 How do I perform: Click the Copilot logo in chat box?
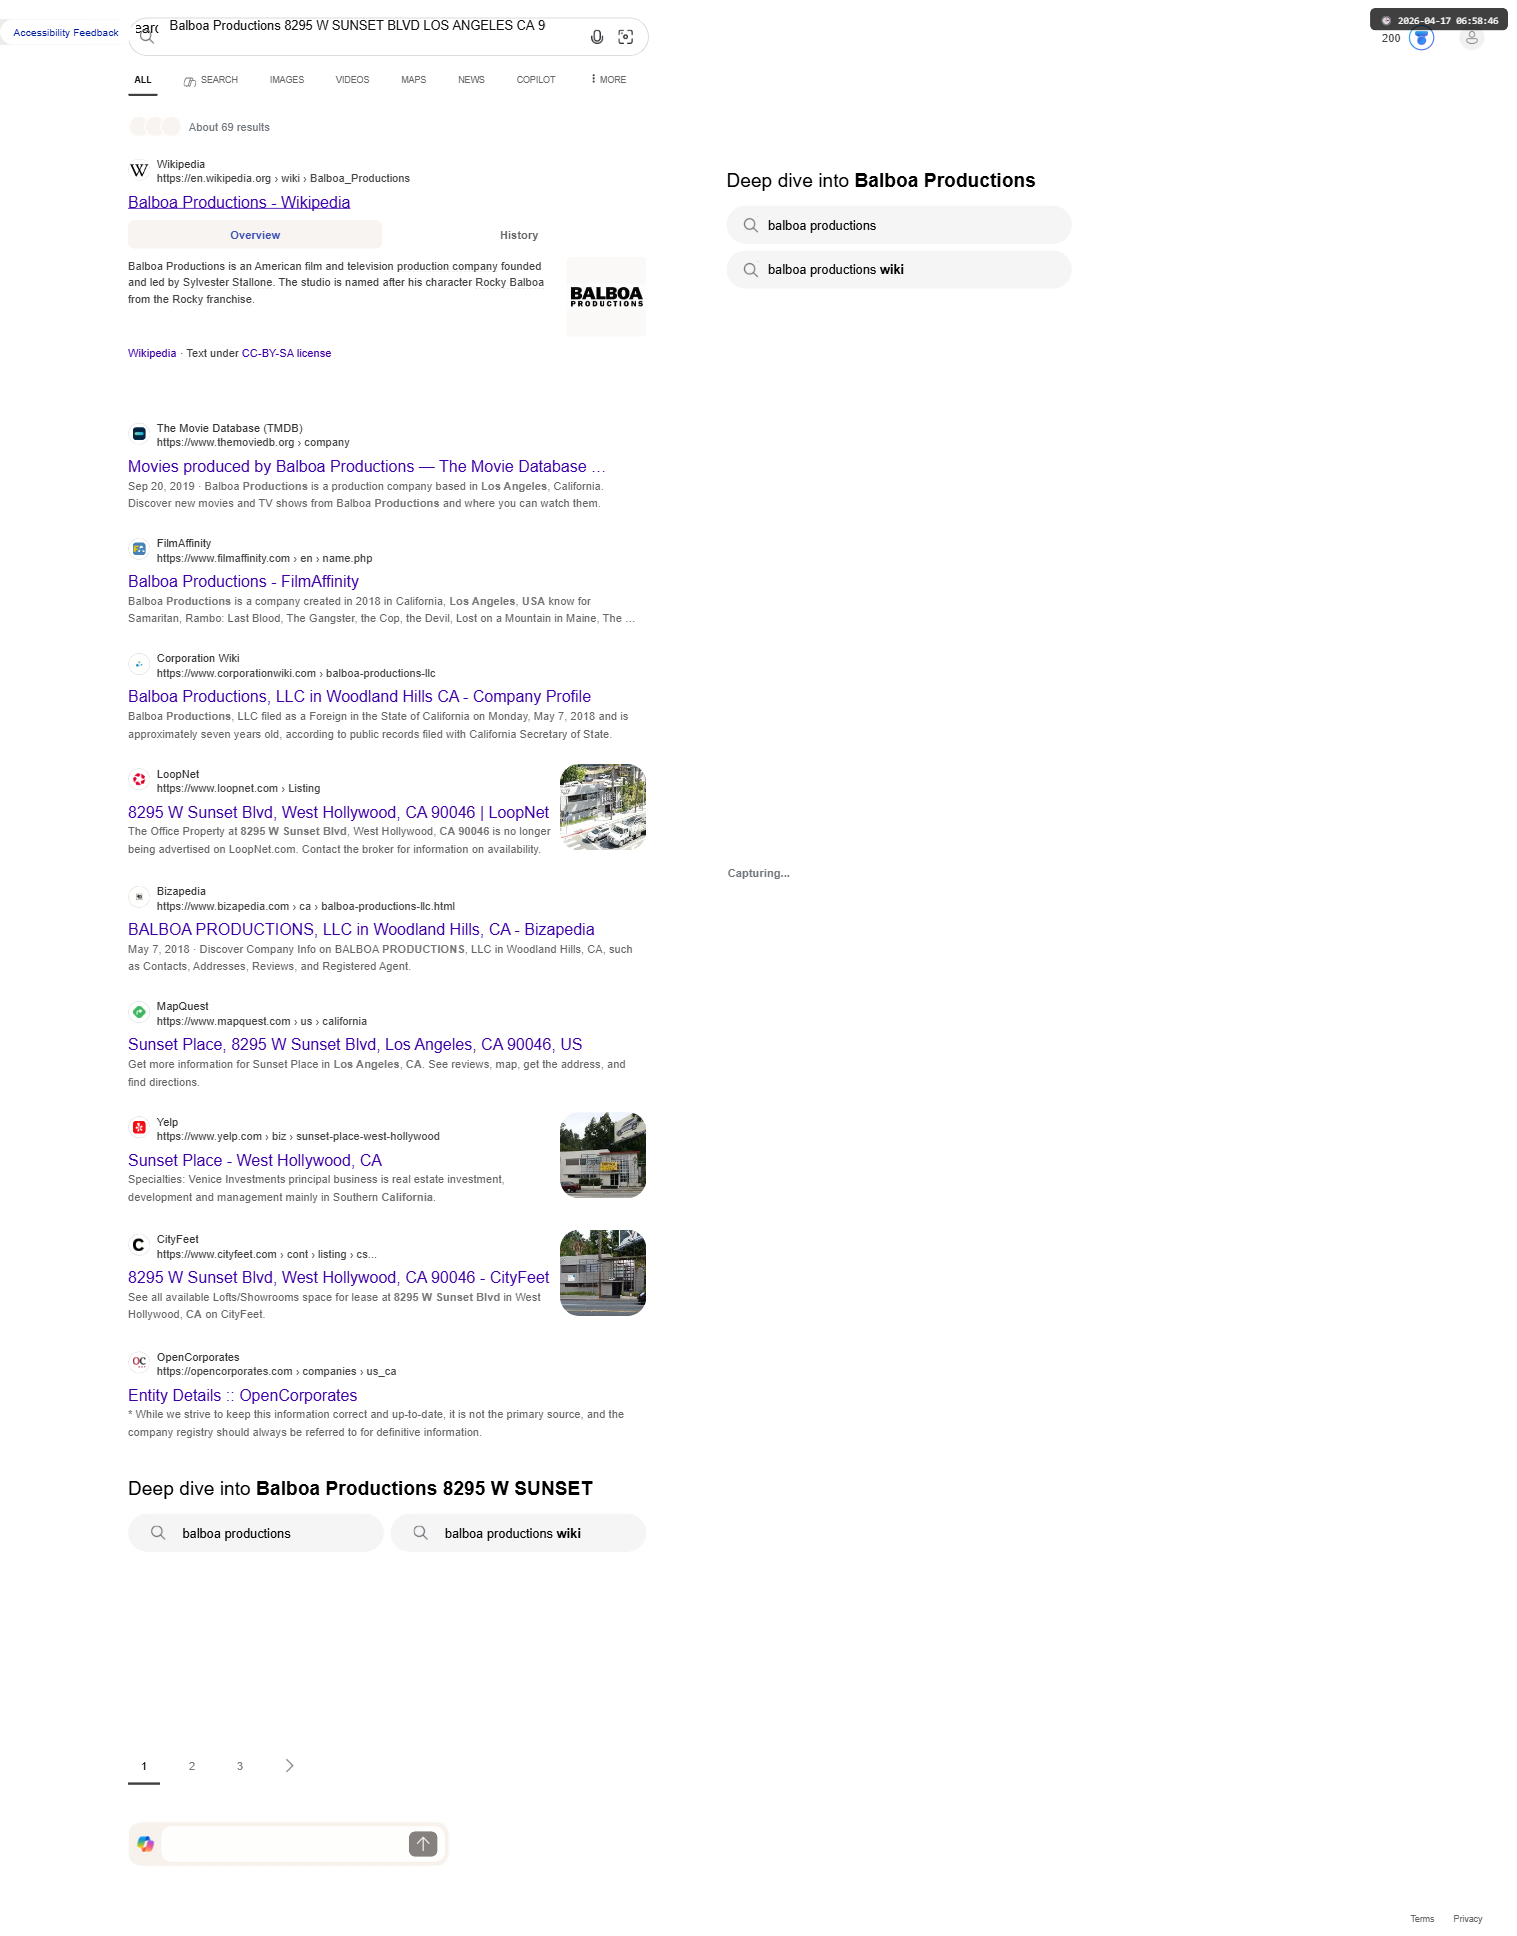click(146, 1844)
